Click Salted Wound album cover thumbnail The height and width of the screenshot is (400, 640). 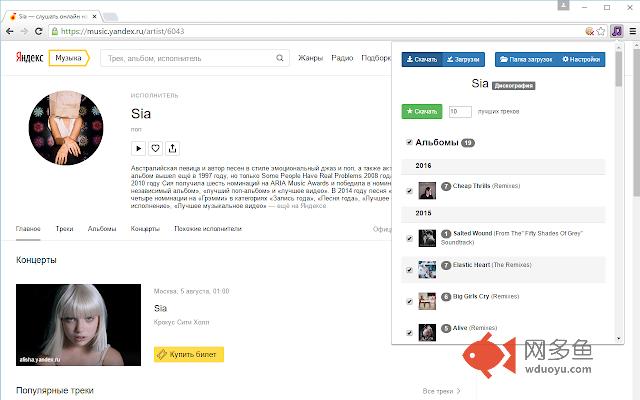(x=427, y=238)
